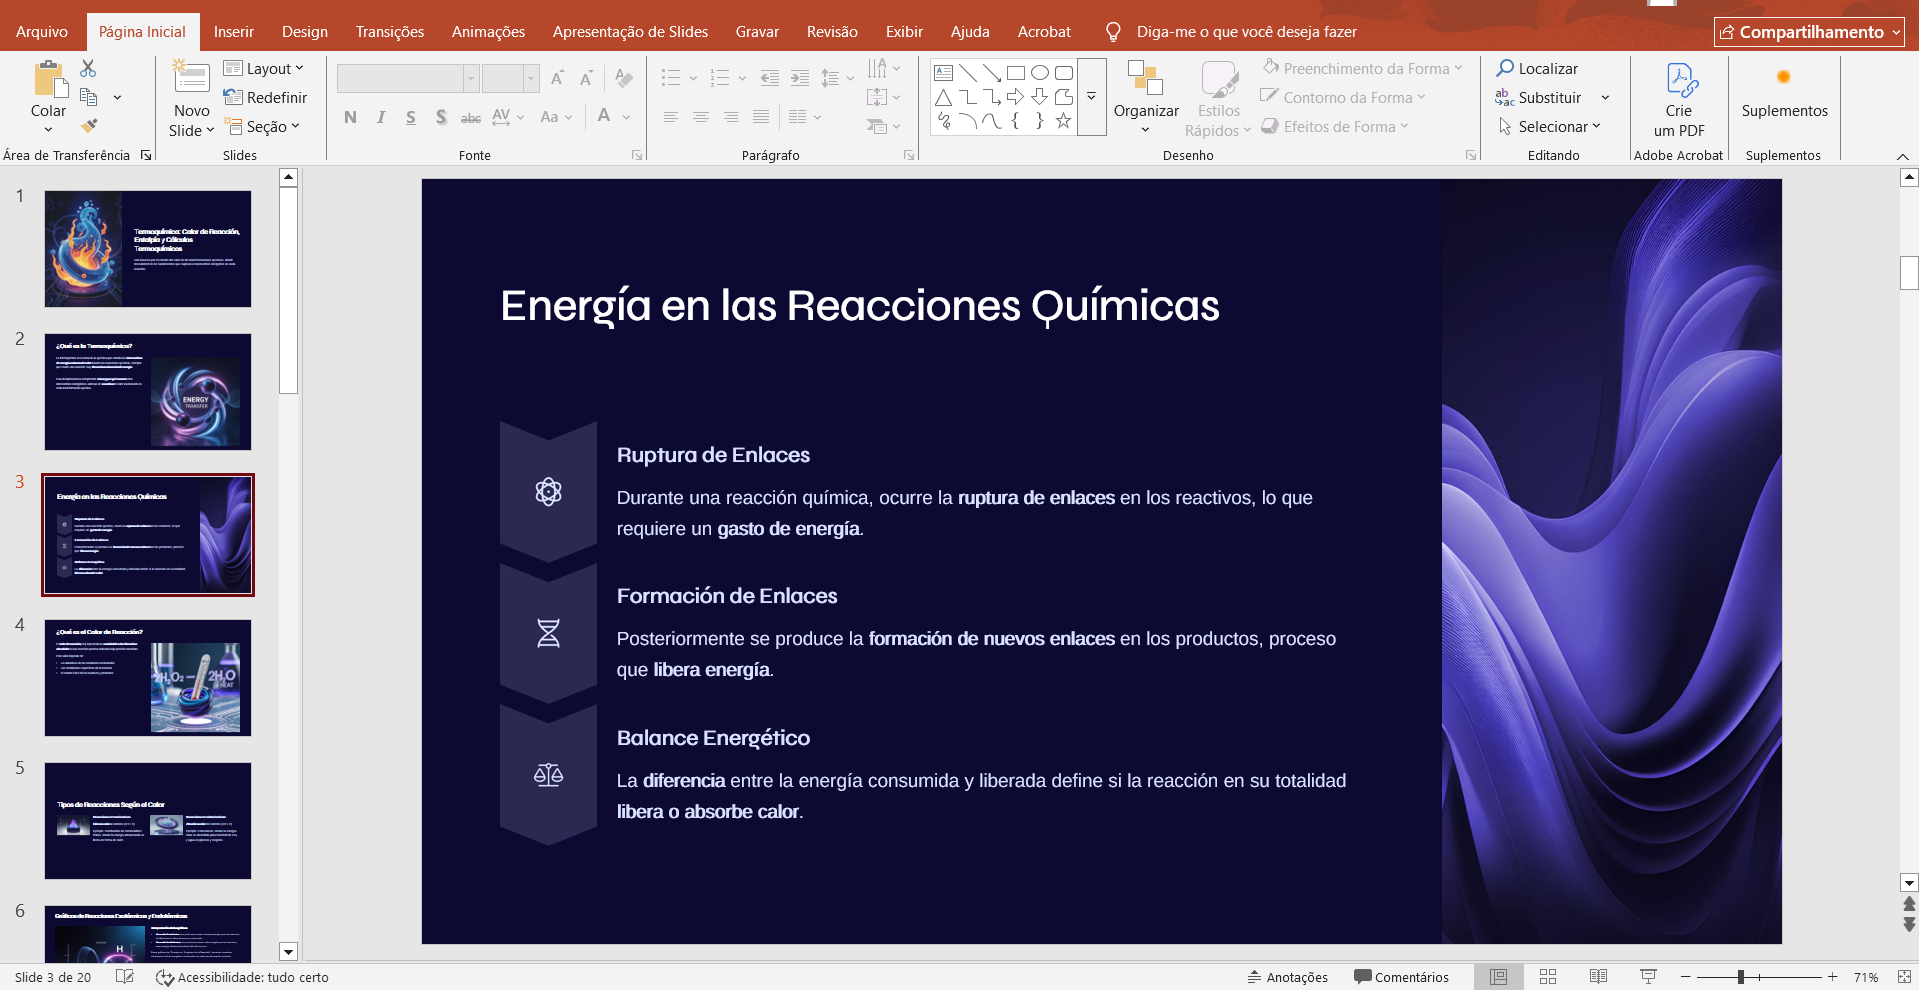Switch to the Inserir tab
This screenshot has height=990, width=1919.
[234, 32]
